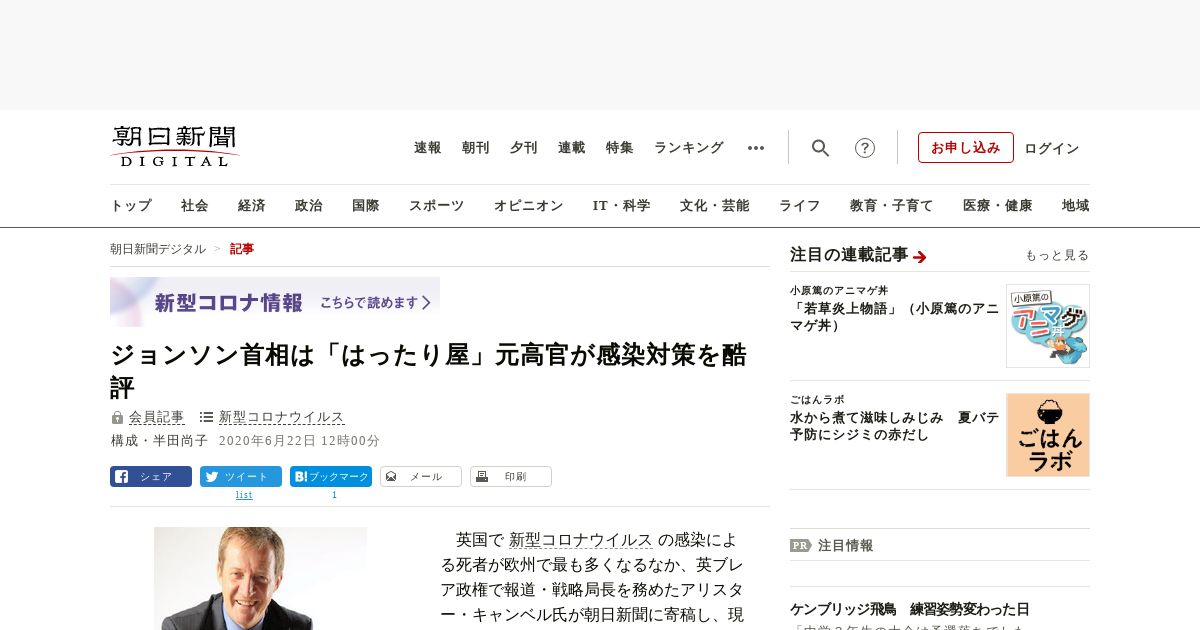Viewport: 1200px width, 630px height.
Task: Open the 新型コロナウイルス tag under headline
Action: click(282, 417)
